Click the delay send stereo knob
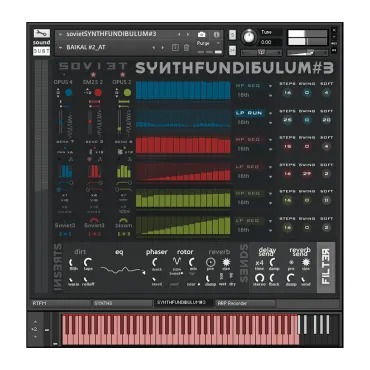Image resolution: width=370 pixels, height=370 pixels. click(x=259, y=278)
